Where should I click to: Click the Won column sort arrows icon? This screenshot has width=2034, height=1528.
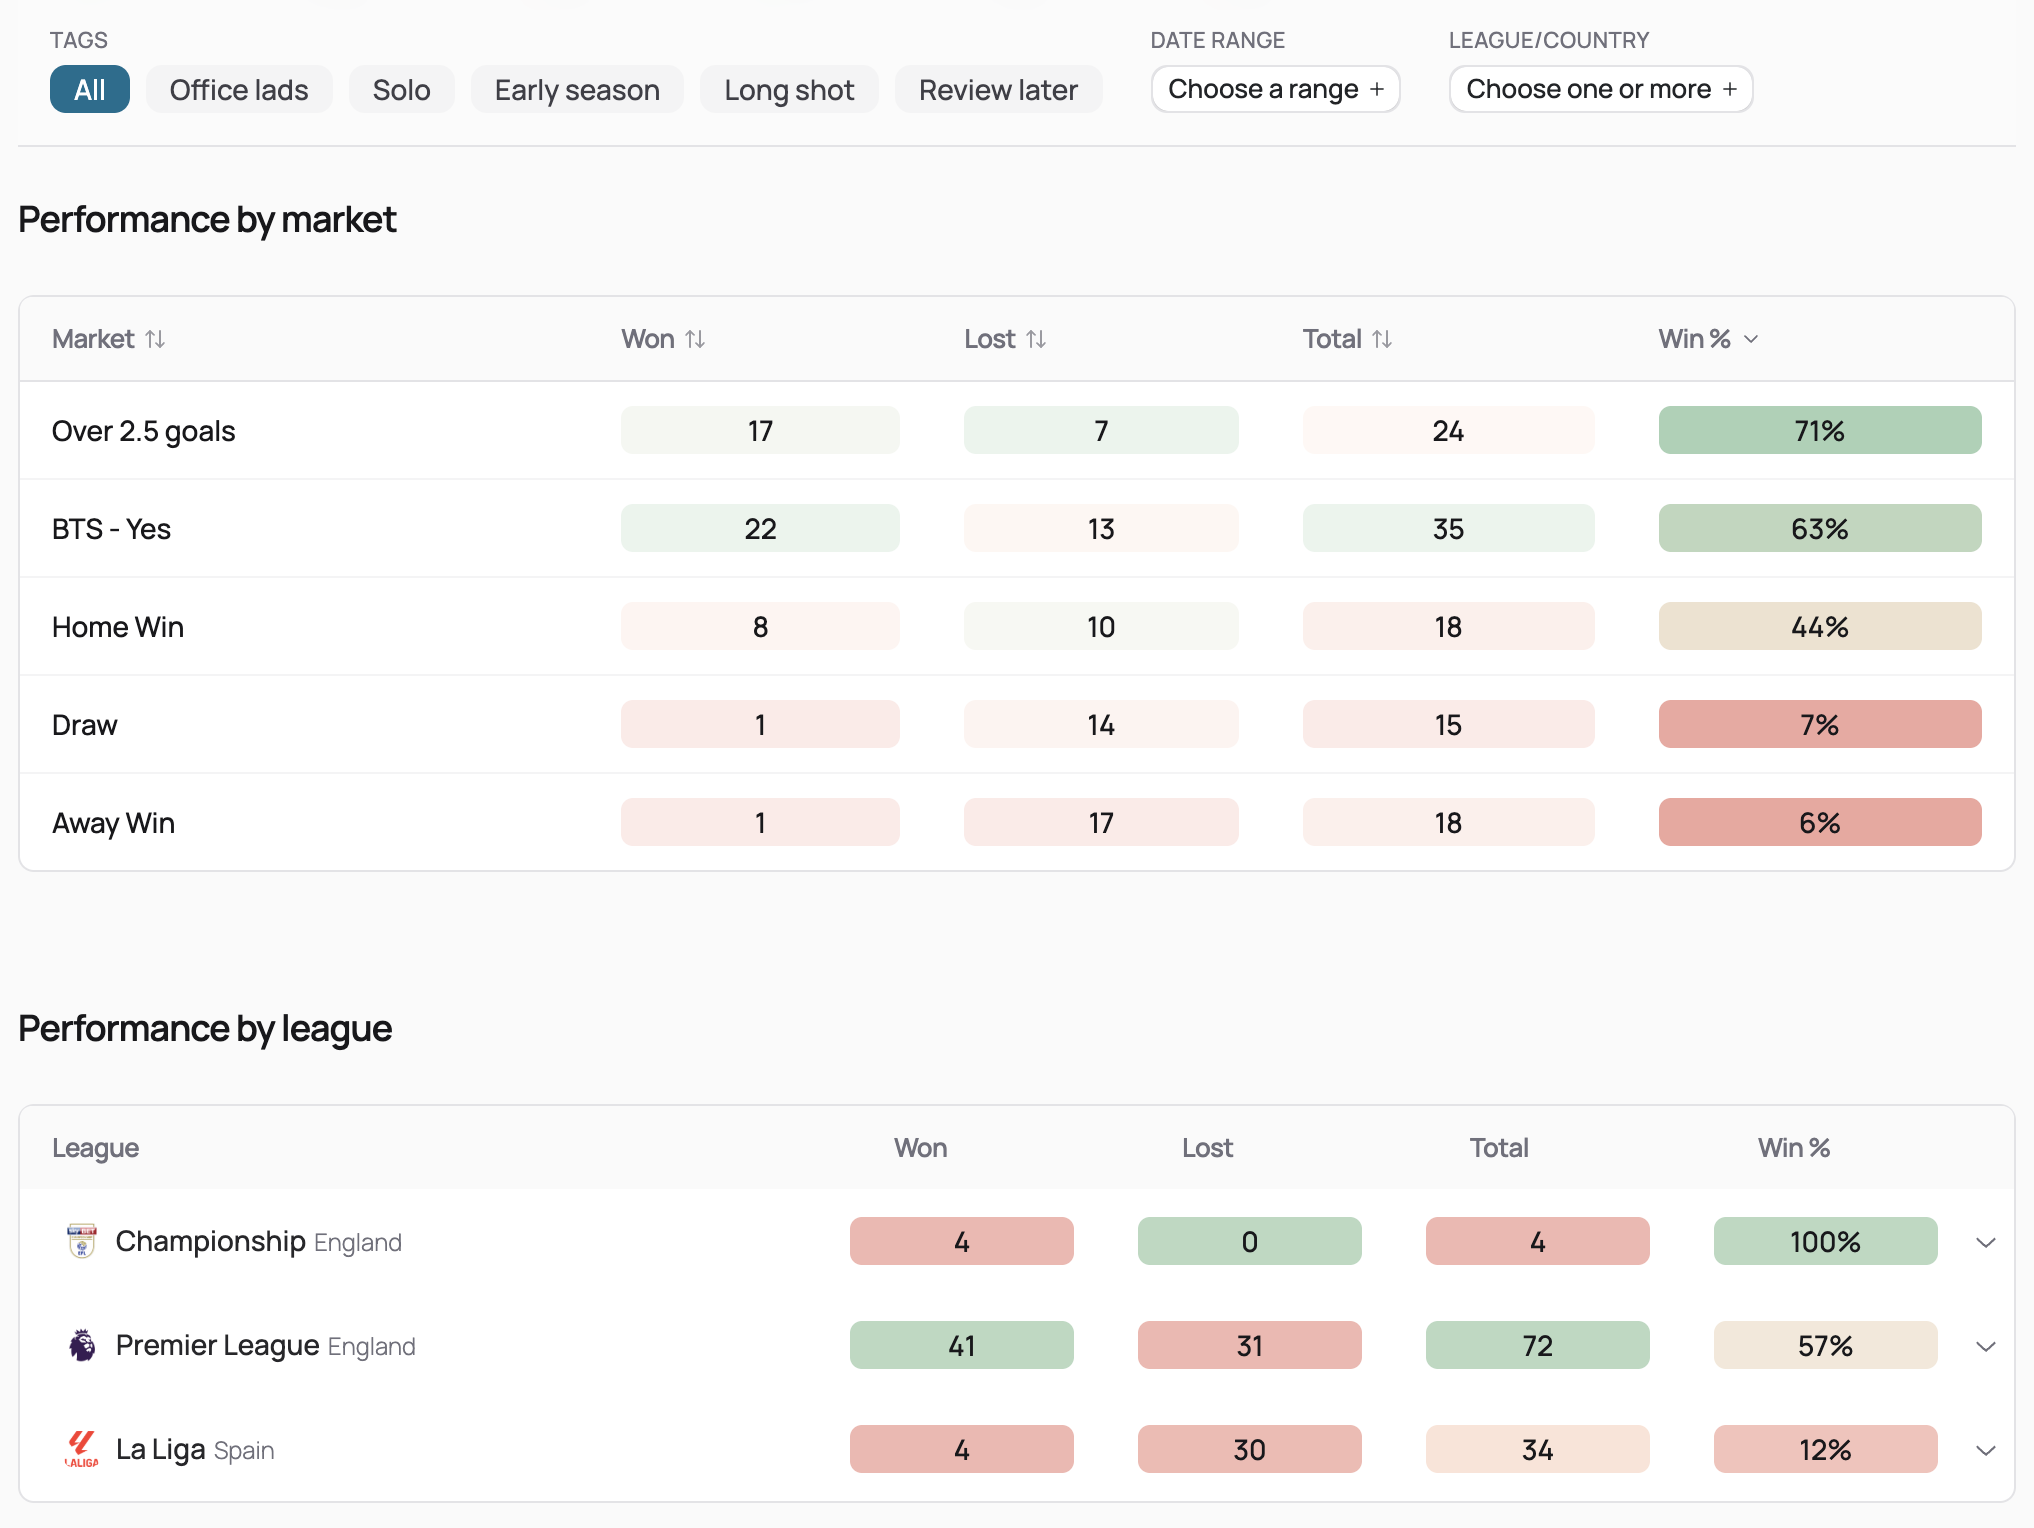coord(695,340)
